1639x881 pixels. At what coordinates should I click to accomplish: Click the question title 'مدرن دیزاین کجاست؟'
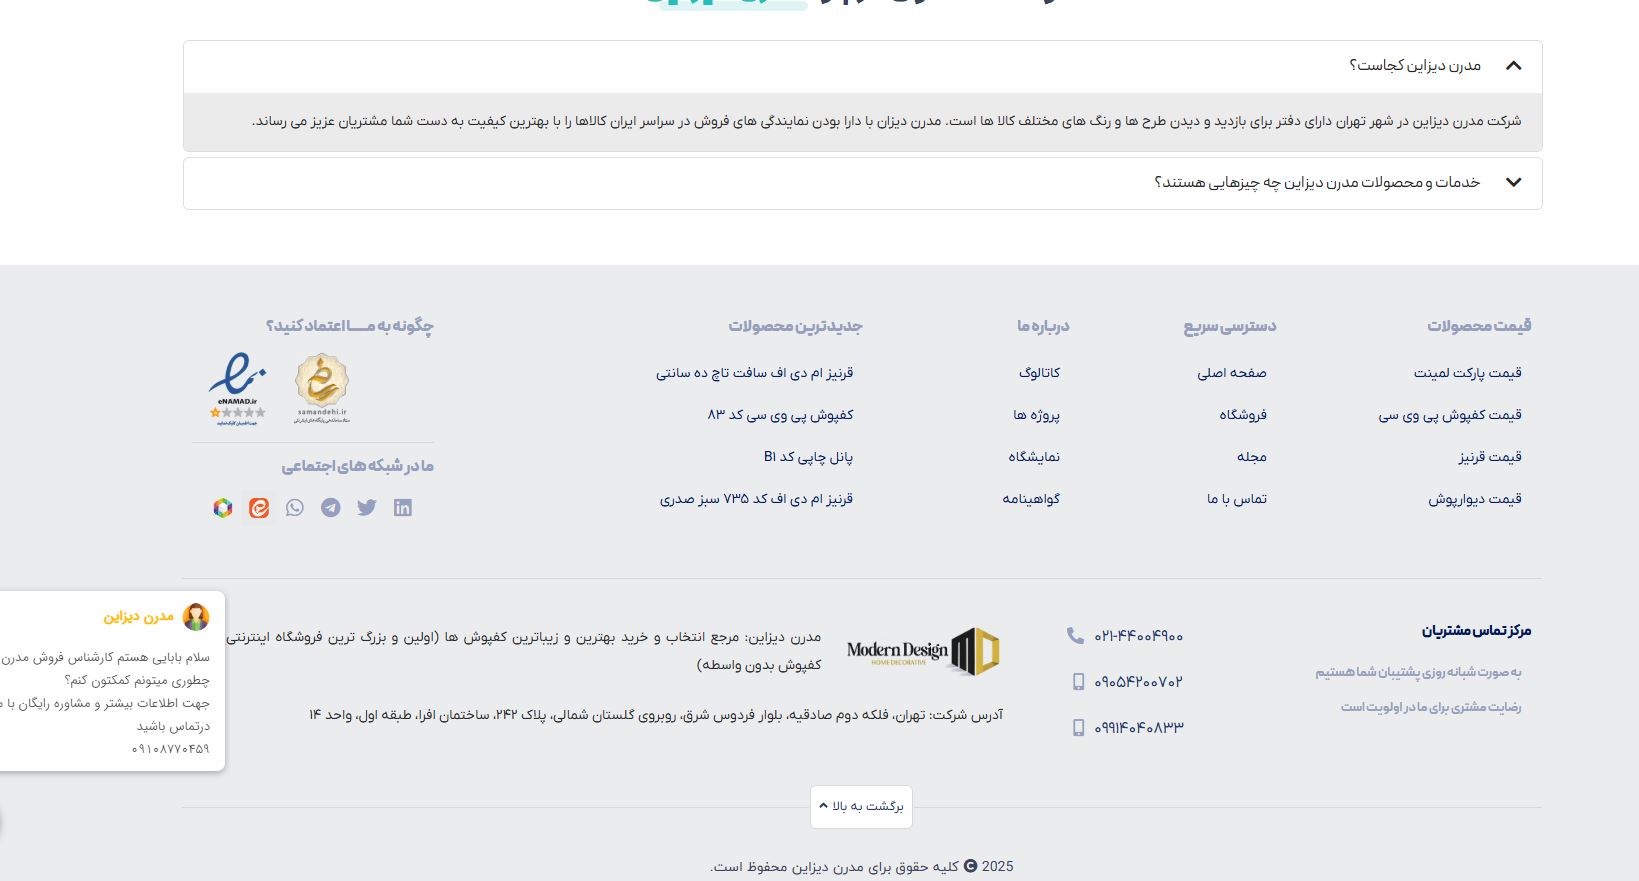tap(1415, 66)
